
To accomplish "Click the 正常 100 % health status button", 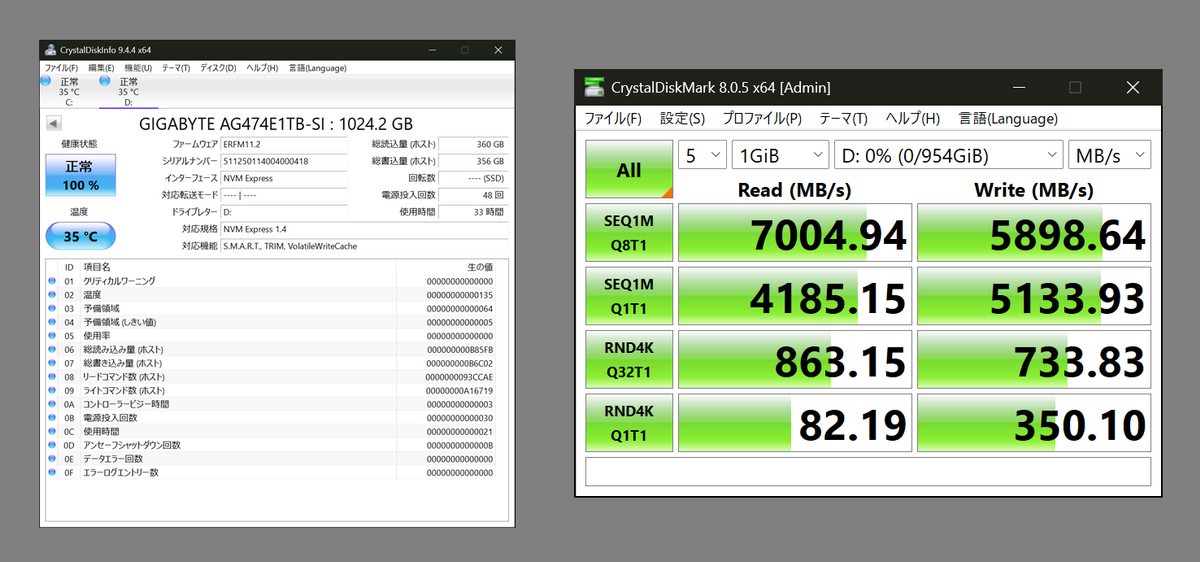I will click(80, 175).
